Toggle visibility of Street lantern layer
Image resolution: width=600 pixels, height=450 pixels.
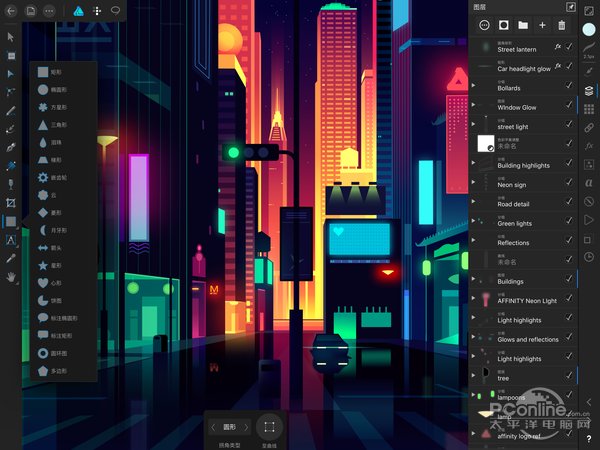[569, 46]
